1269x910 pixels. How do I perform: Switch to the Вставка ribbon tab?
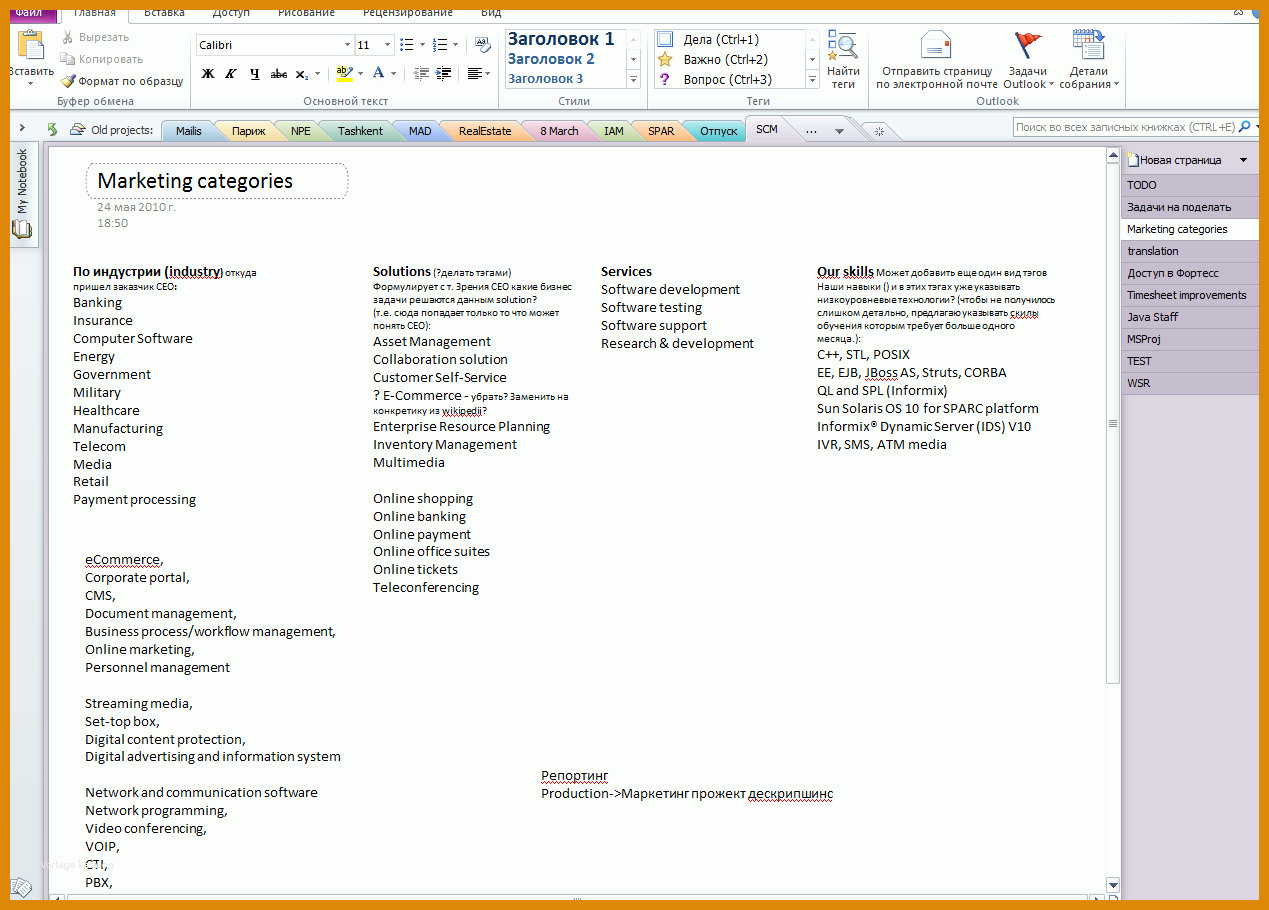164,12
